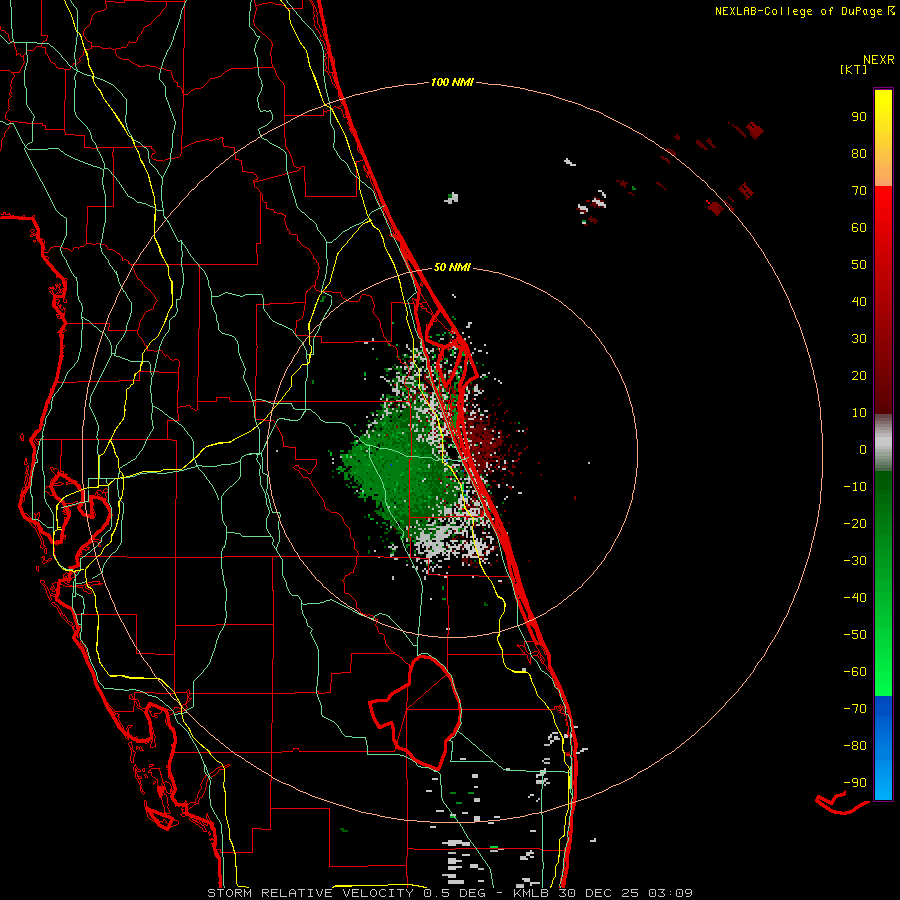Click the Lake Okeechobee outline on the map
This screenshot has height=900, width=900.
pyautogui.click(x=416, y=712)
